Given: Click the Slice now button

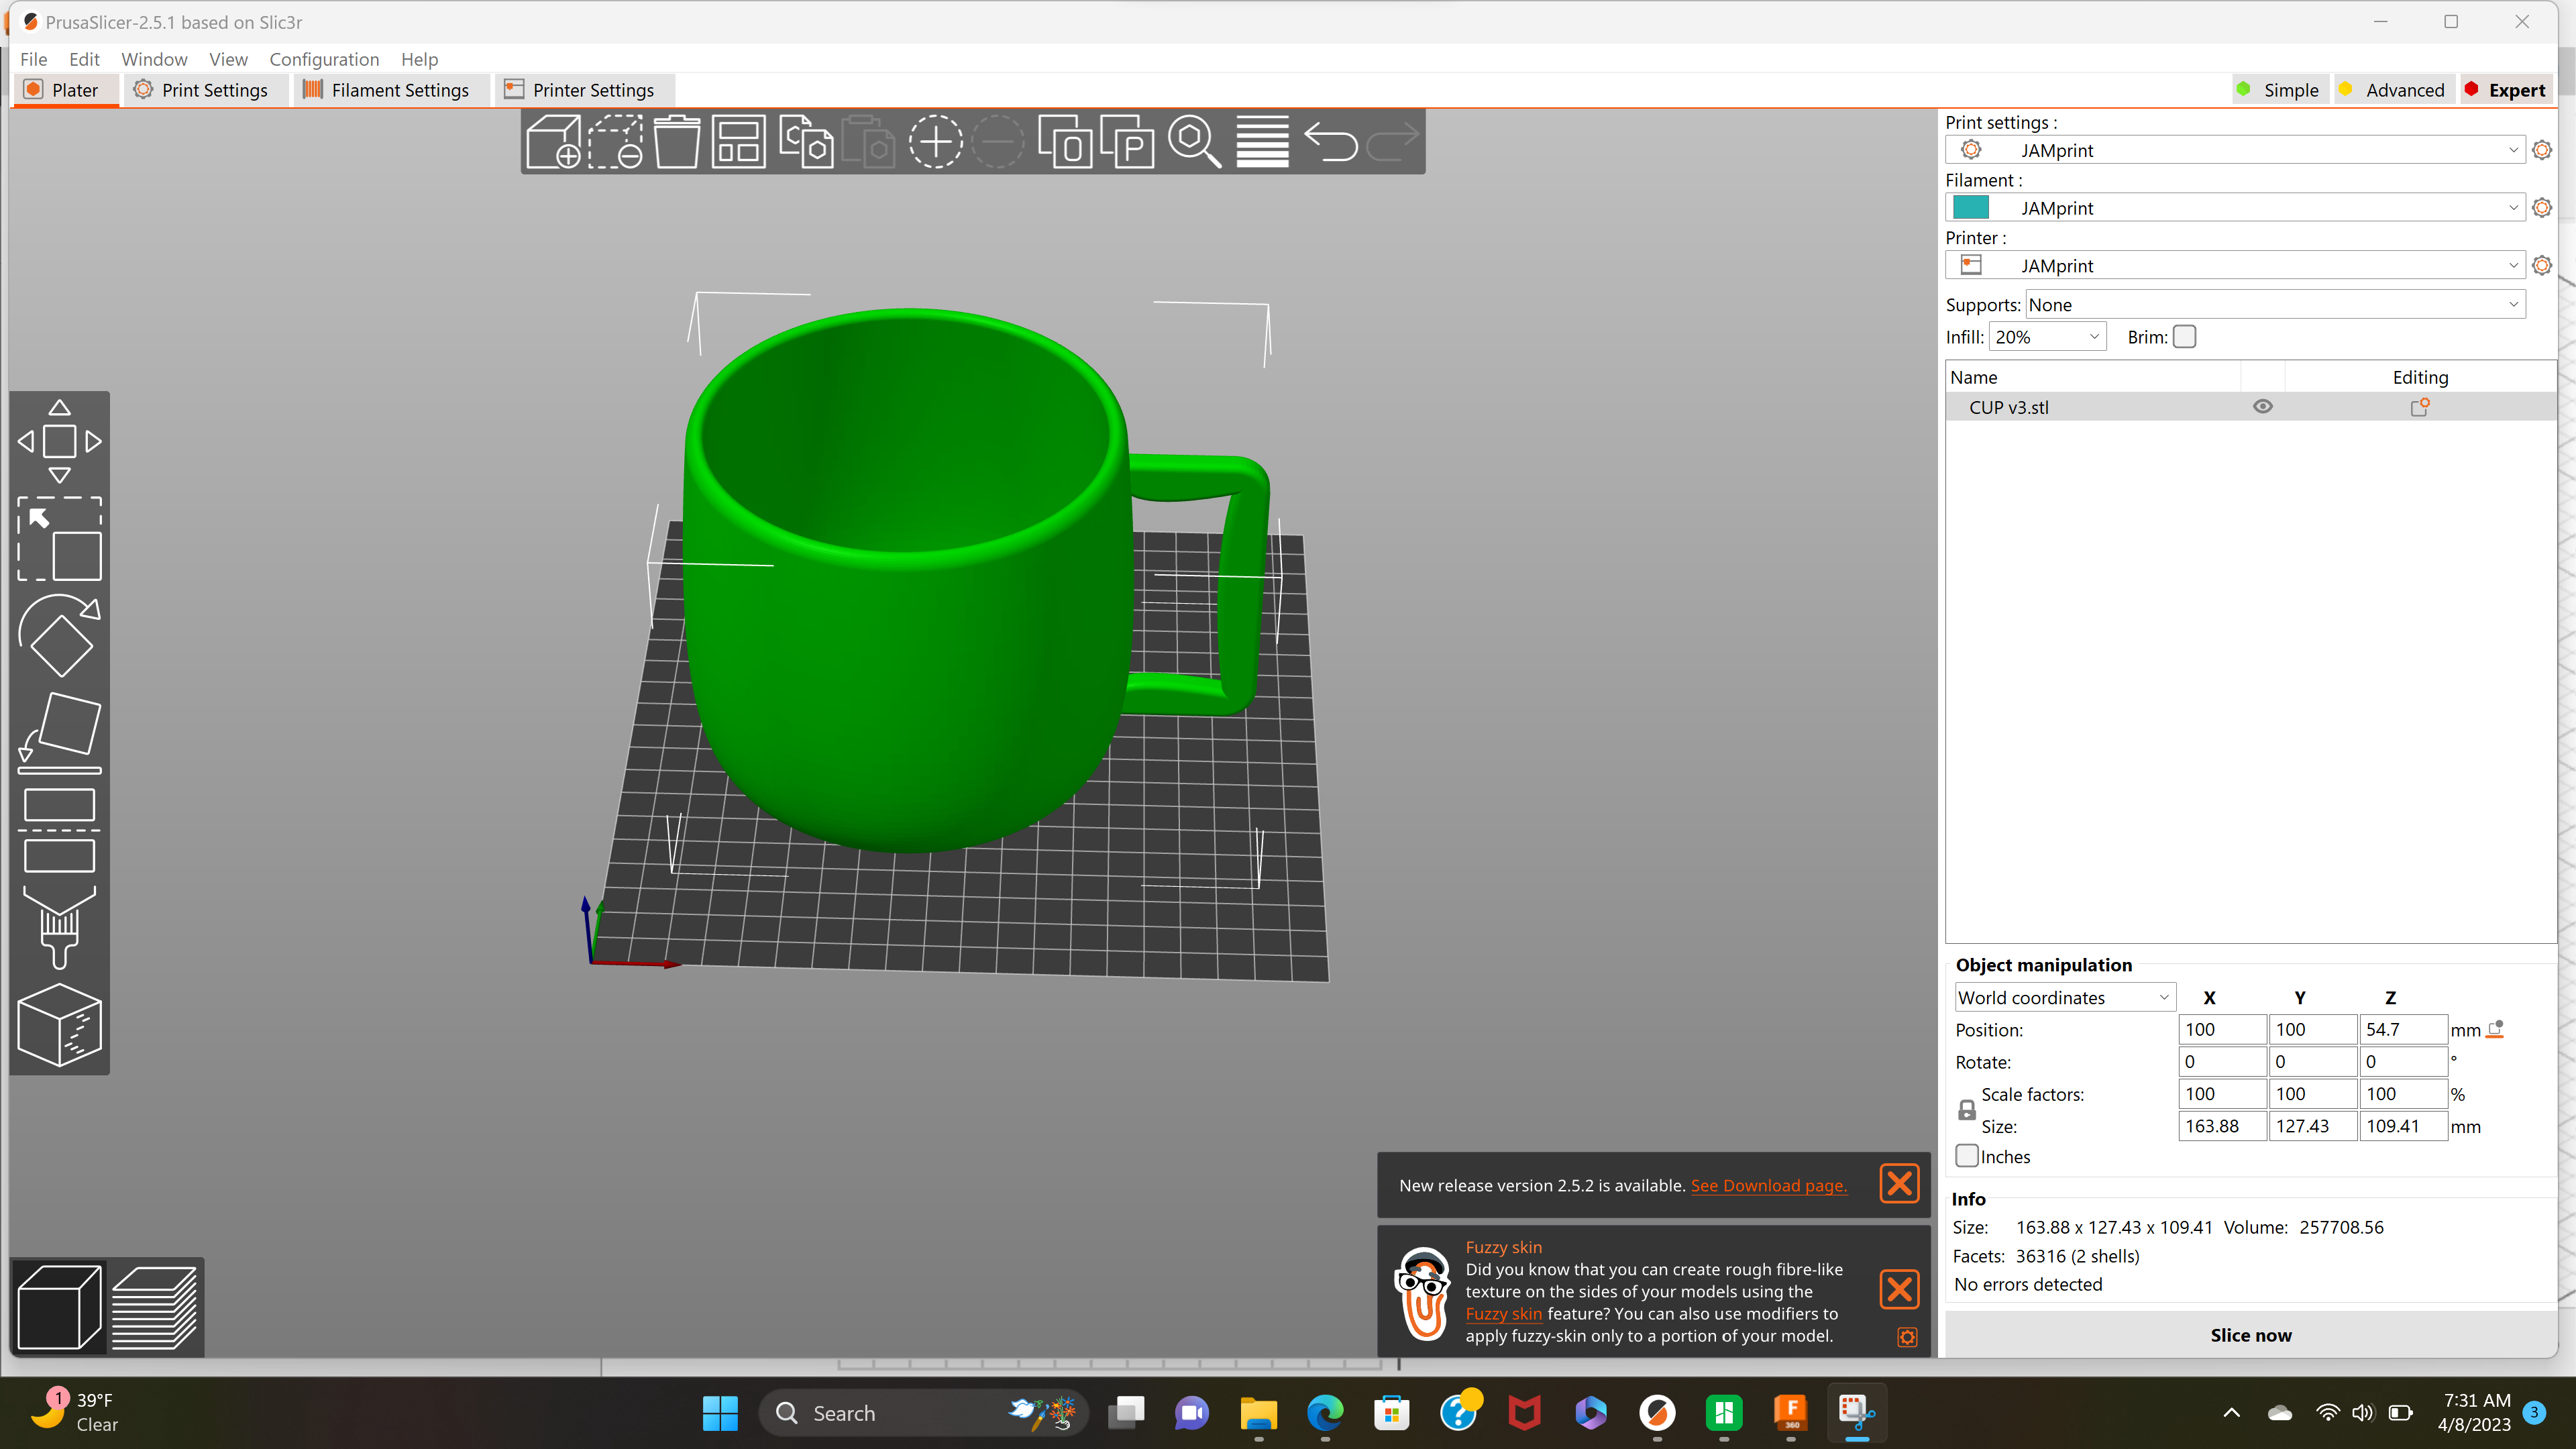Looking at the screenshot, I should tap(2250, 1335).
